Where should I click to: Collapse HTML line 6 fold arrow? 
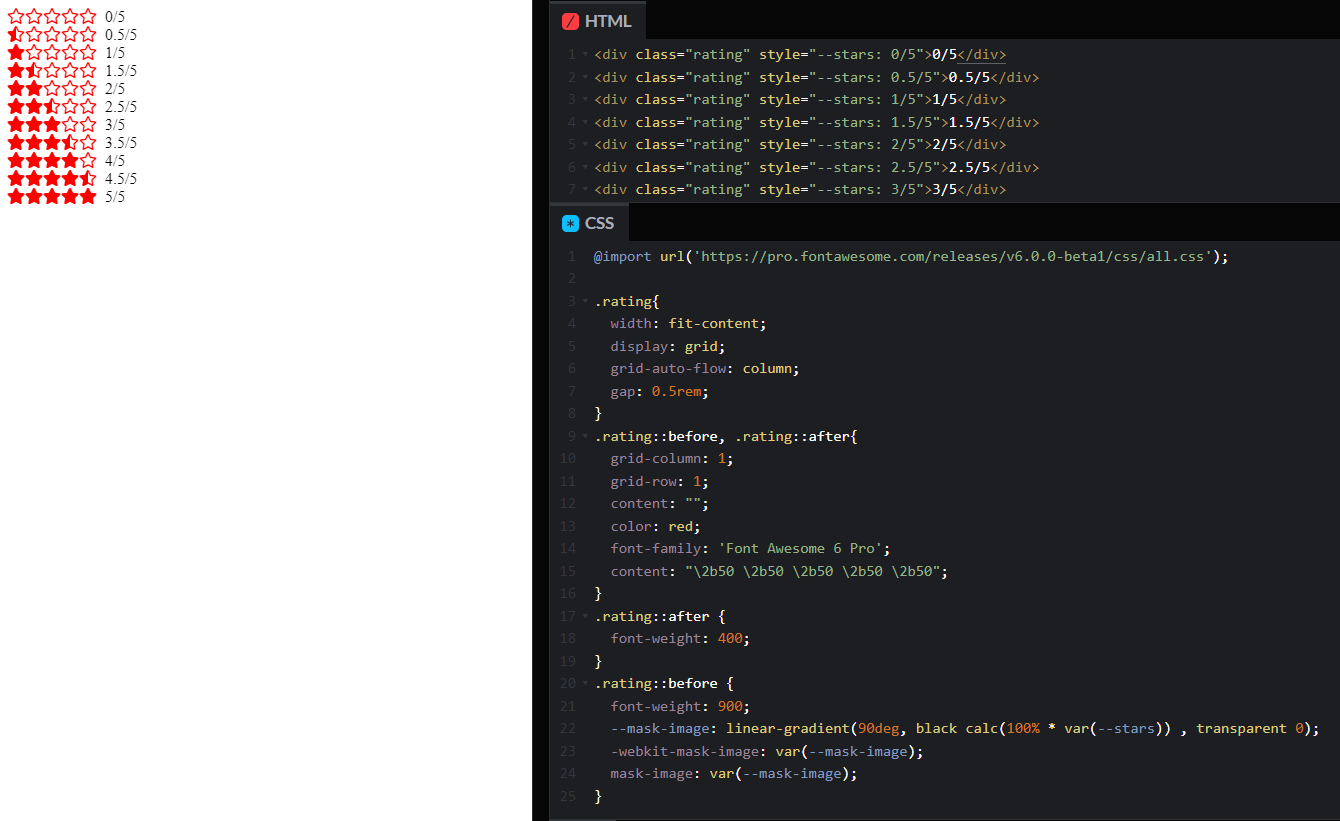tap(585, 167)
